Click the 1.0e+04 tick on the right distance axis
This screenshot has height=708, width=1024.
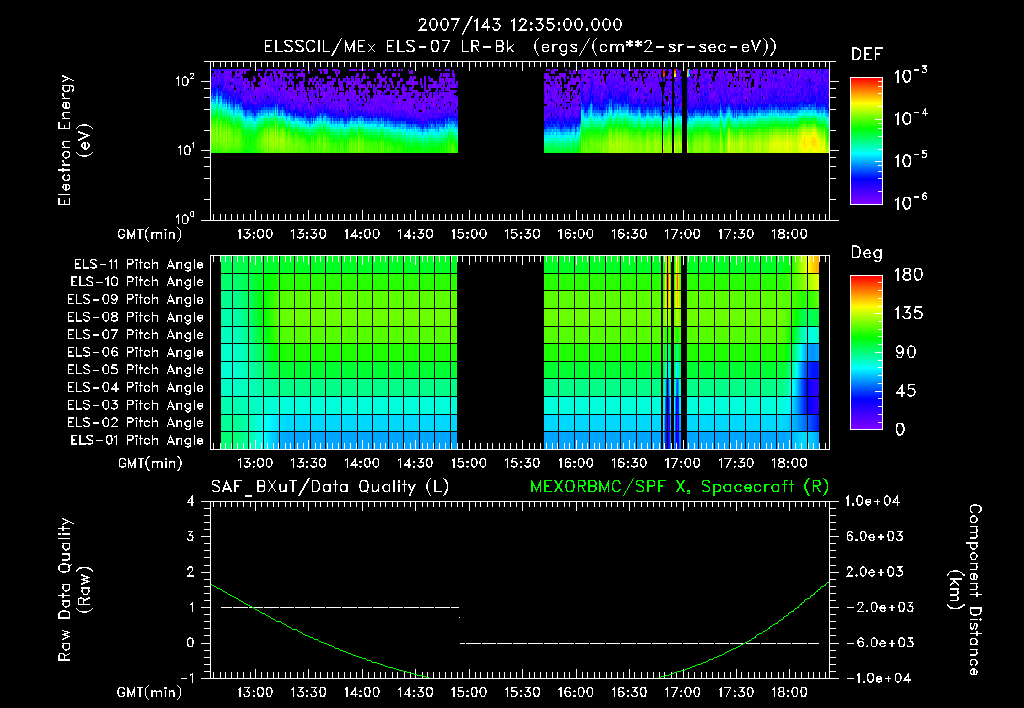pyautogui.click(x=872, y=501)
